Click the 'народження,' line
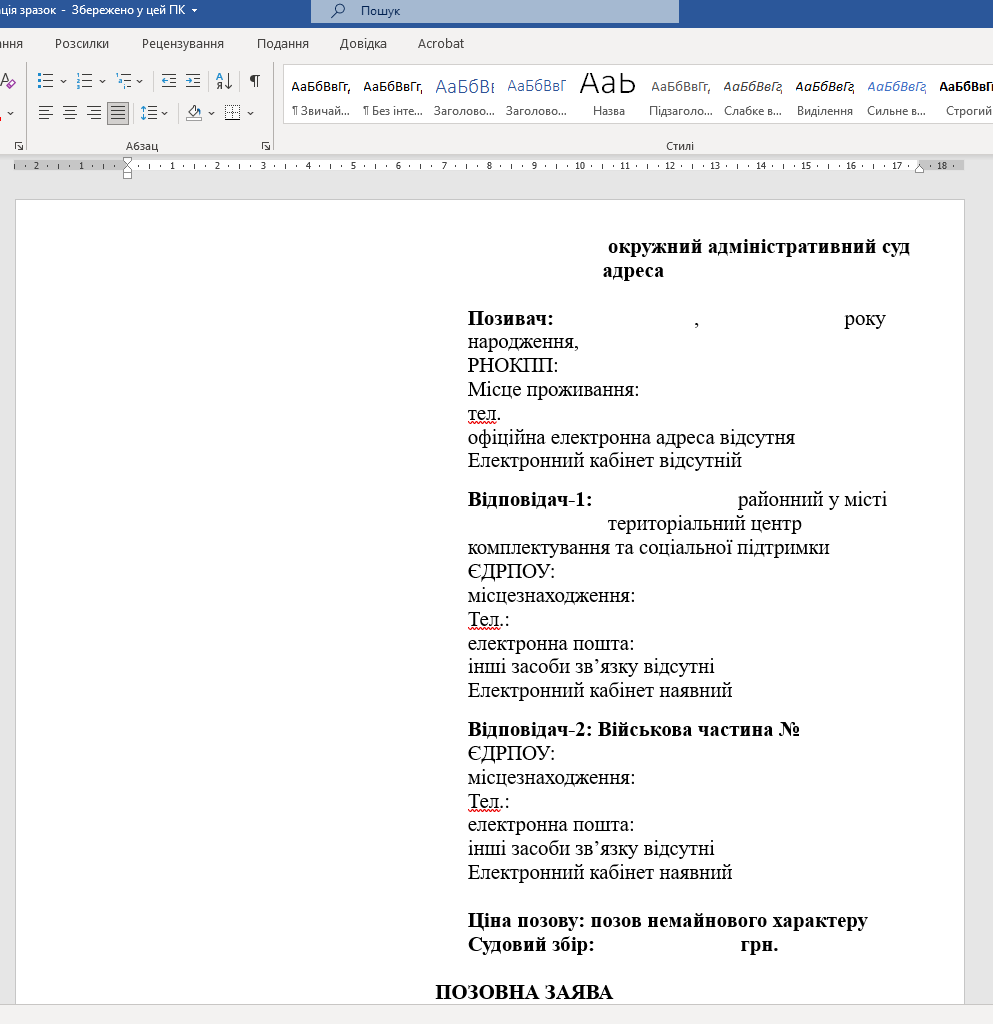The image size is (993, 1024). [x=523, y=342]
